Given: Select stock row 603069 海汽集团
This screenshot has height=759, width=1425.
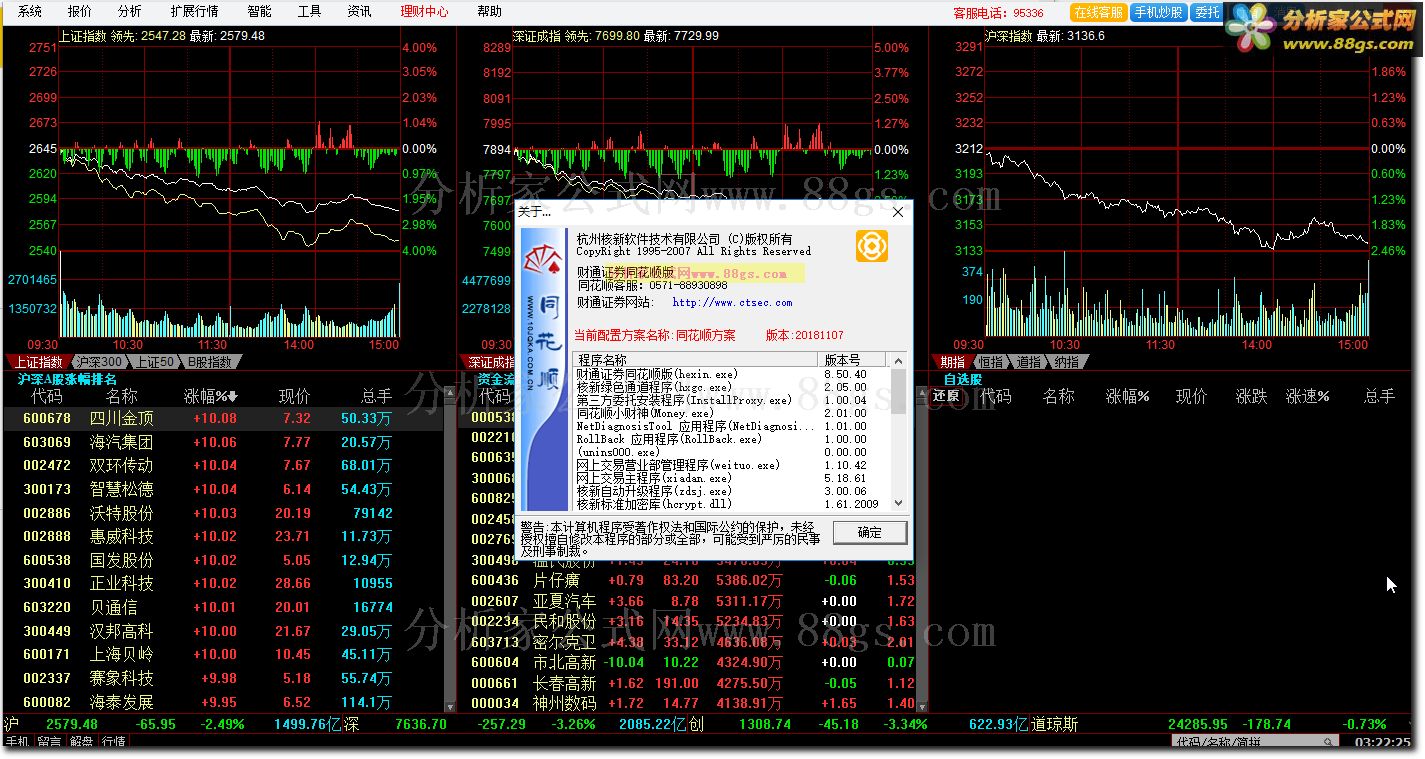Looking at the screenshot, I should coord(222,442).
